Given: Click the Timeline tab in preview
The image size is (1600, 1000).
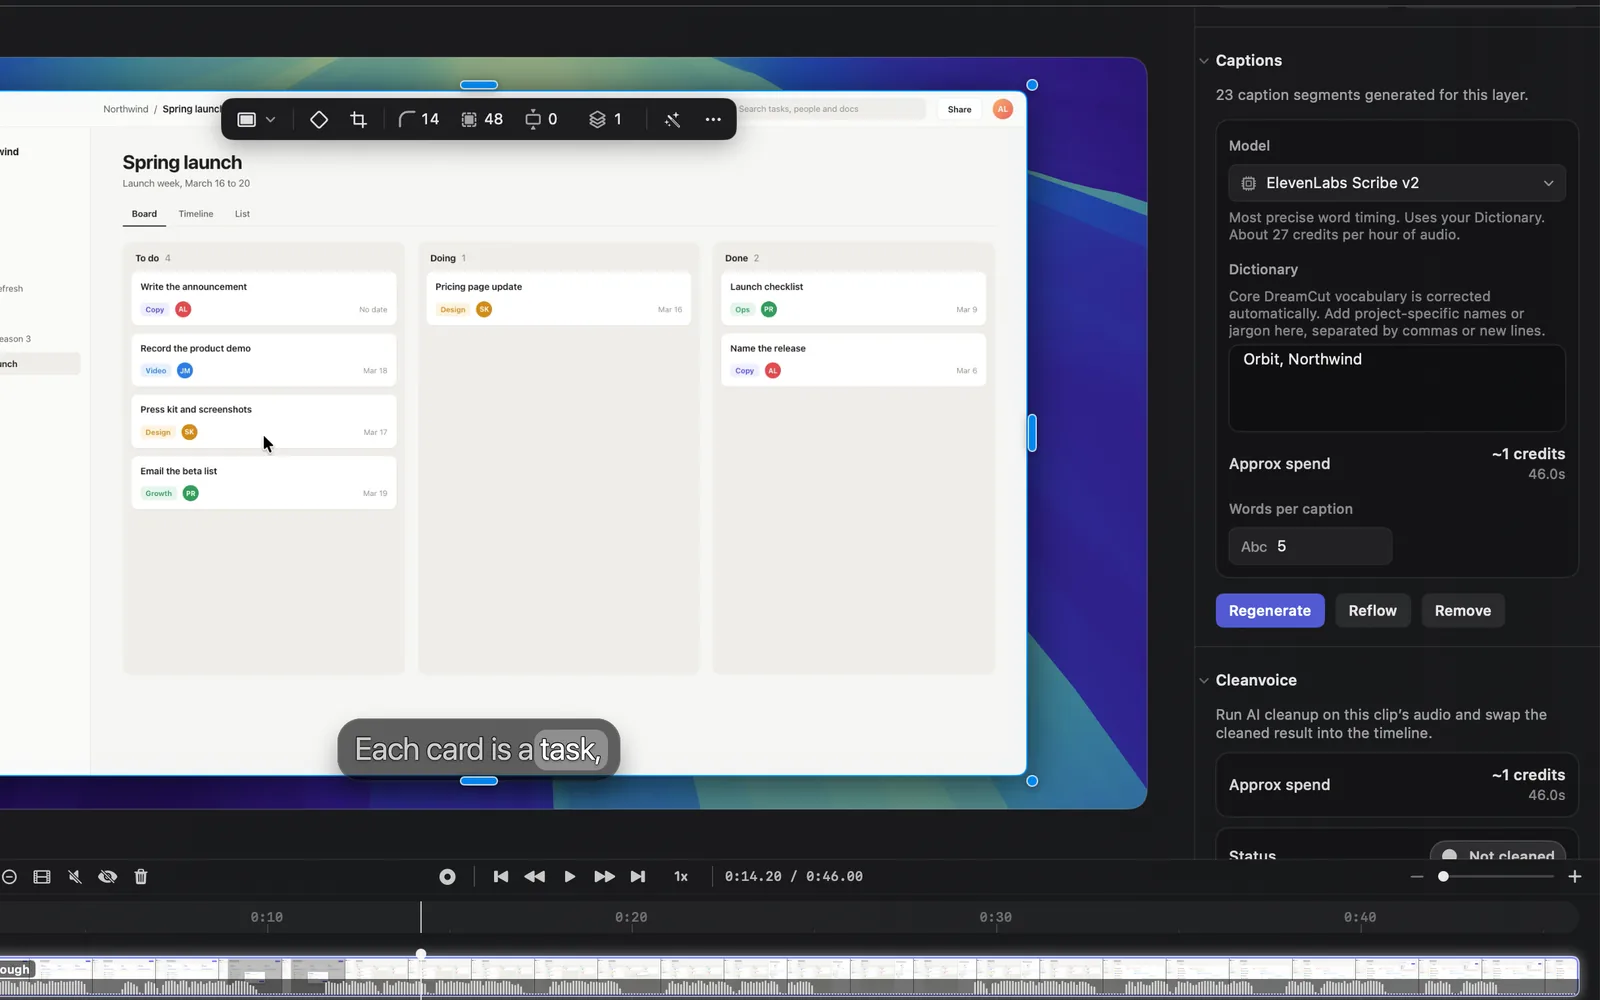Looking at the screenshot, I should click(196, 214).
